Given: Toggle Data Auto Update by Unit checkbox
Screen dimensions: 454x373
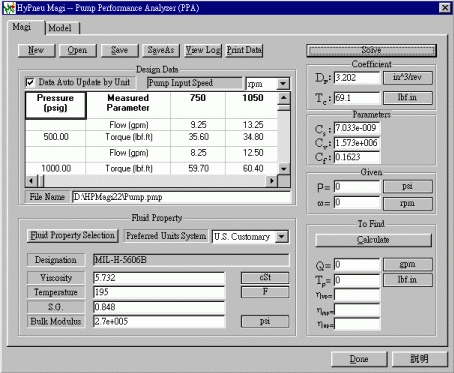Looking at the screenshot, I should pyautogui.click(x=30, y=82).
